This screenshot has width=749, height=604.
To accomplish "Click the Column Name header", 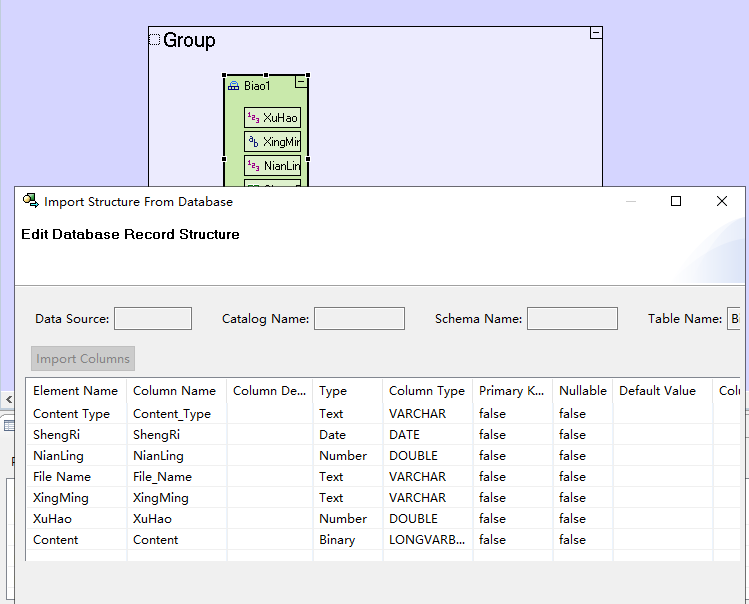I will point(177,390).
